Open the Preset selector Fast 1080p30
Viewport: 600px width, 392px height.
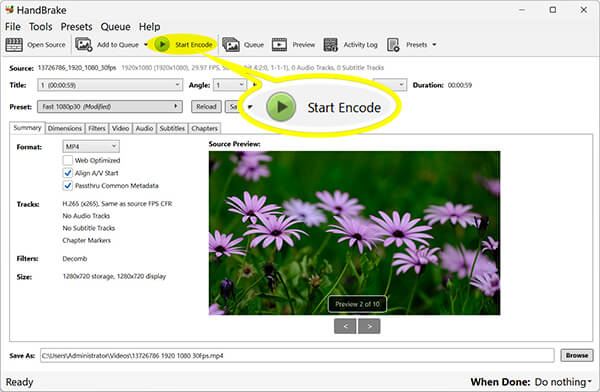click(110, 106)
